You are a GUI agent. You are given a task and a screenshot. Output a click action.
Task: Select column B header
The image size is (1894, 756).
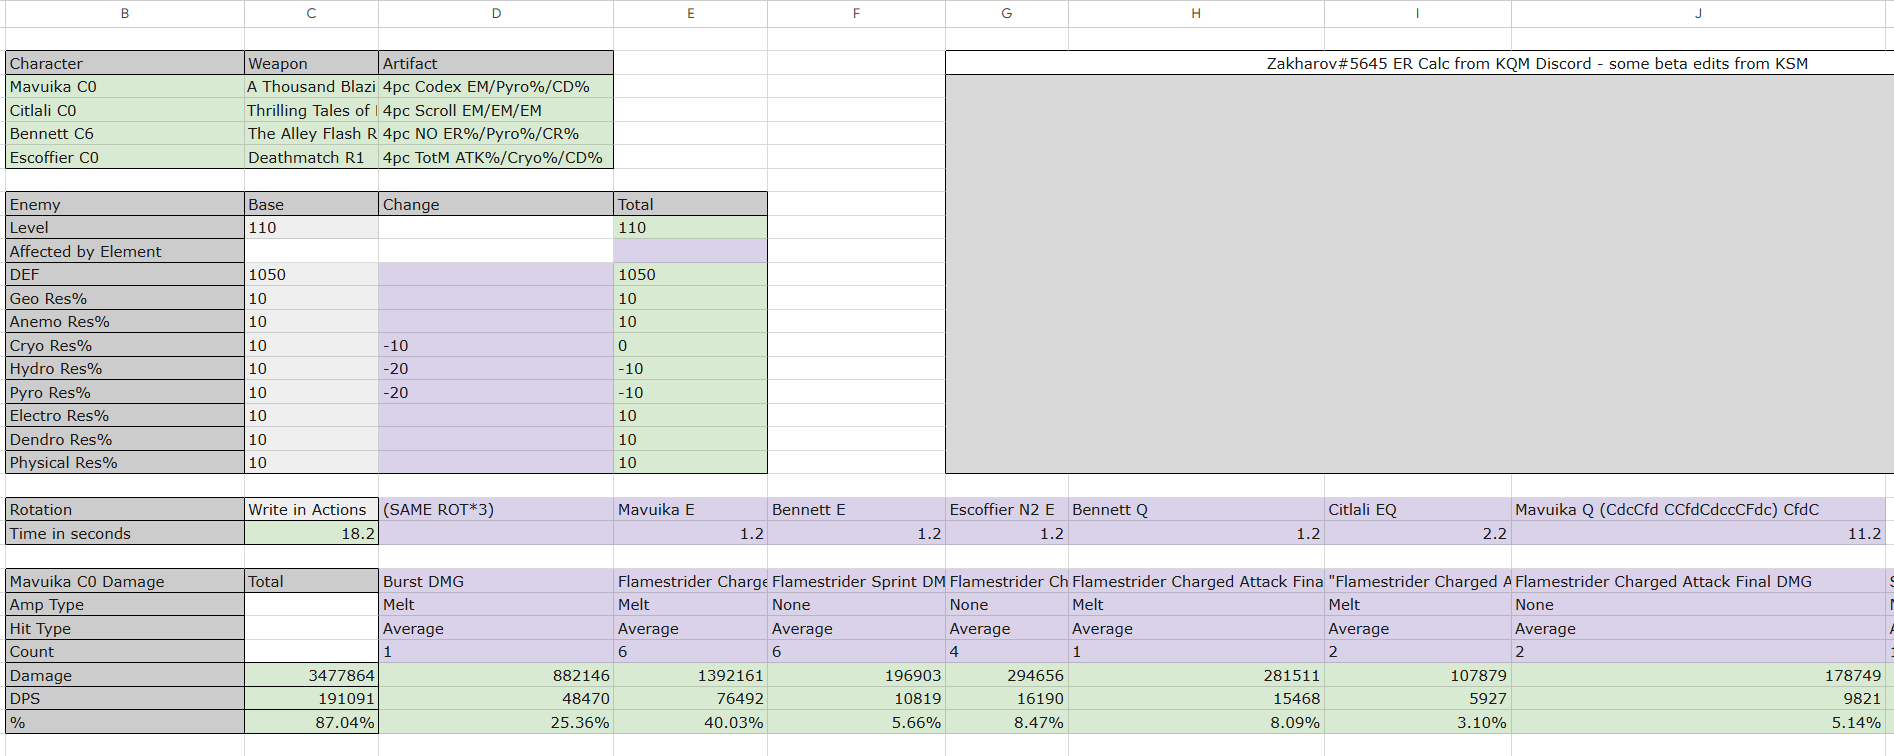point(125,13)
